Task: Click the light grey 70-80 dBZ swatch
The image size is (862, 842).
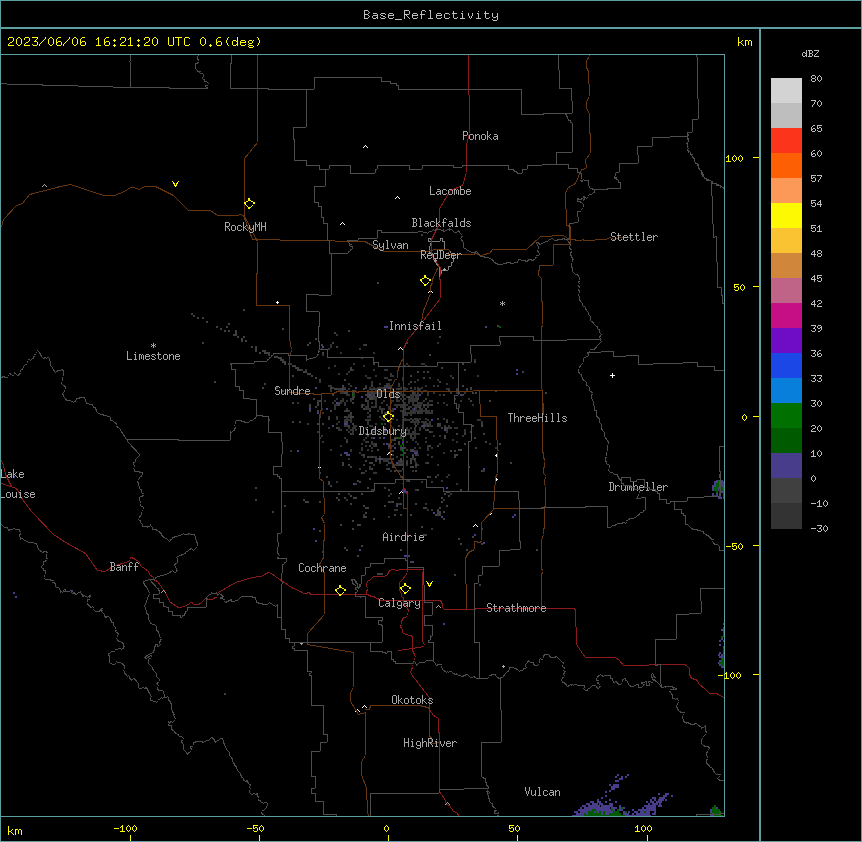Action: coord(786,91)
